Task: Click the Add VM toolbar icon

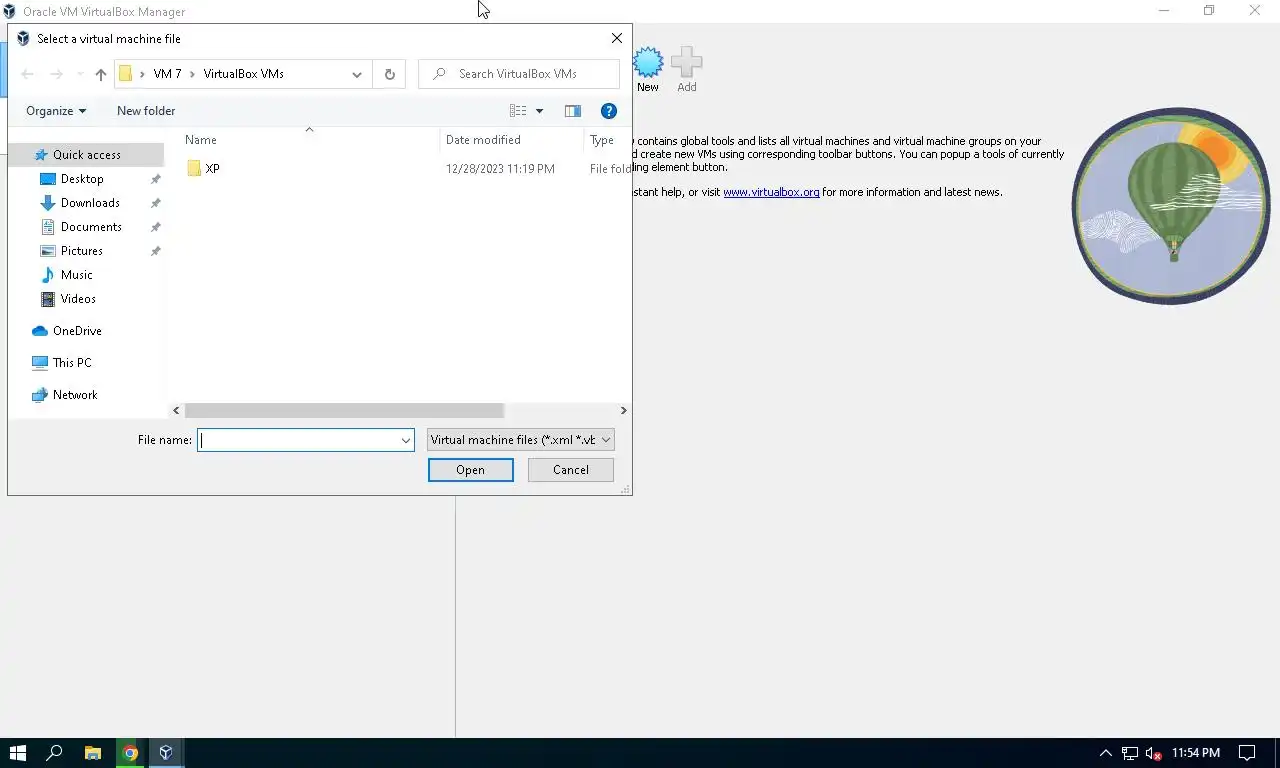Action: [x=686, y=69]
